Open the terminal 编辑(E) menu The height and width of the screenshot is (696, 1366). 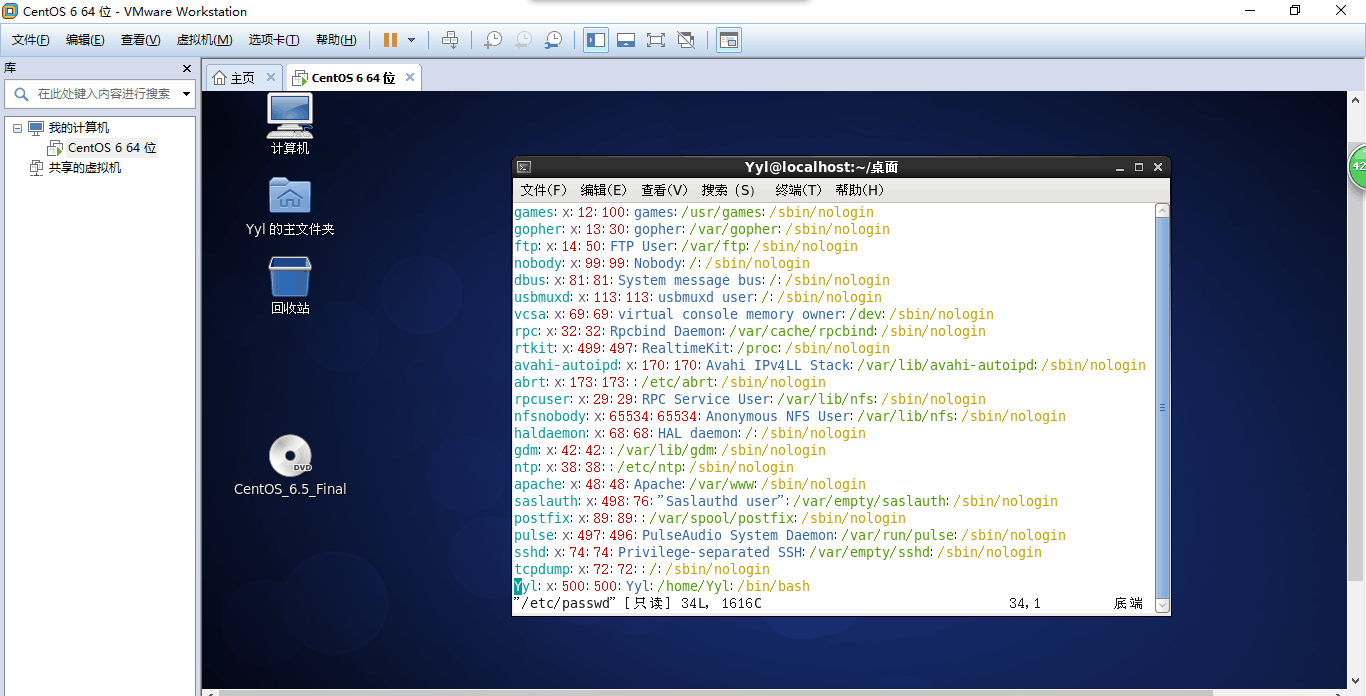click(604, 190)
